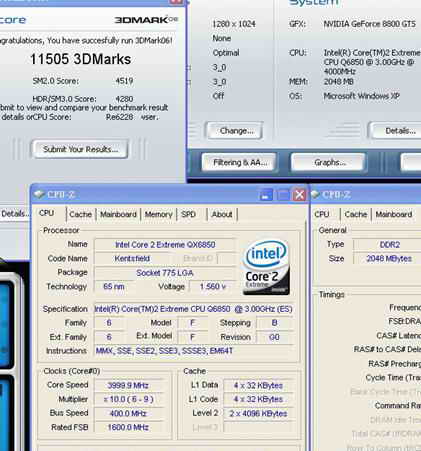This screenshot has height=451, width=421.
Task: Click the Instructions value MMX, SSE list
Action: [194, 351]
